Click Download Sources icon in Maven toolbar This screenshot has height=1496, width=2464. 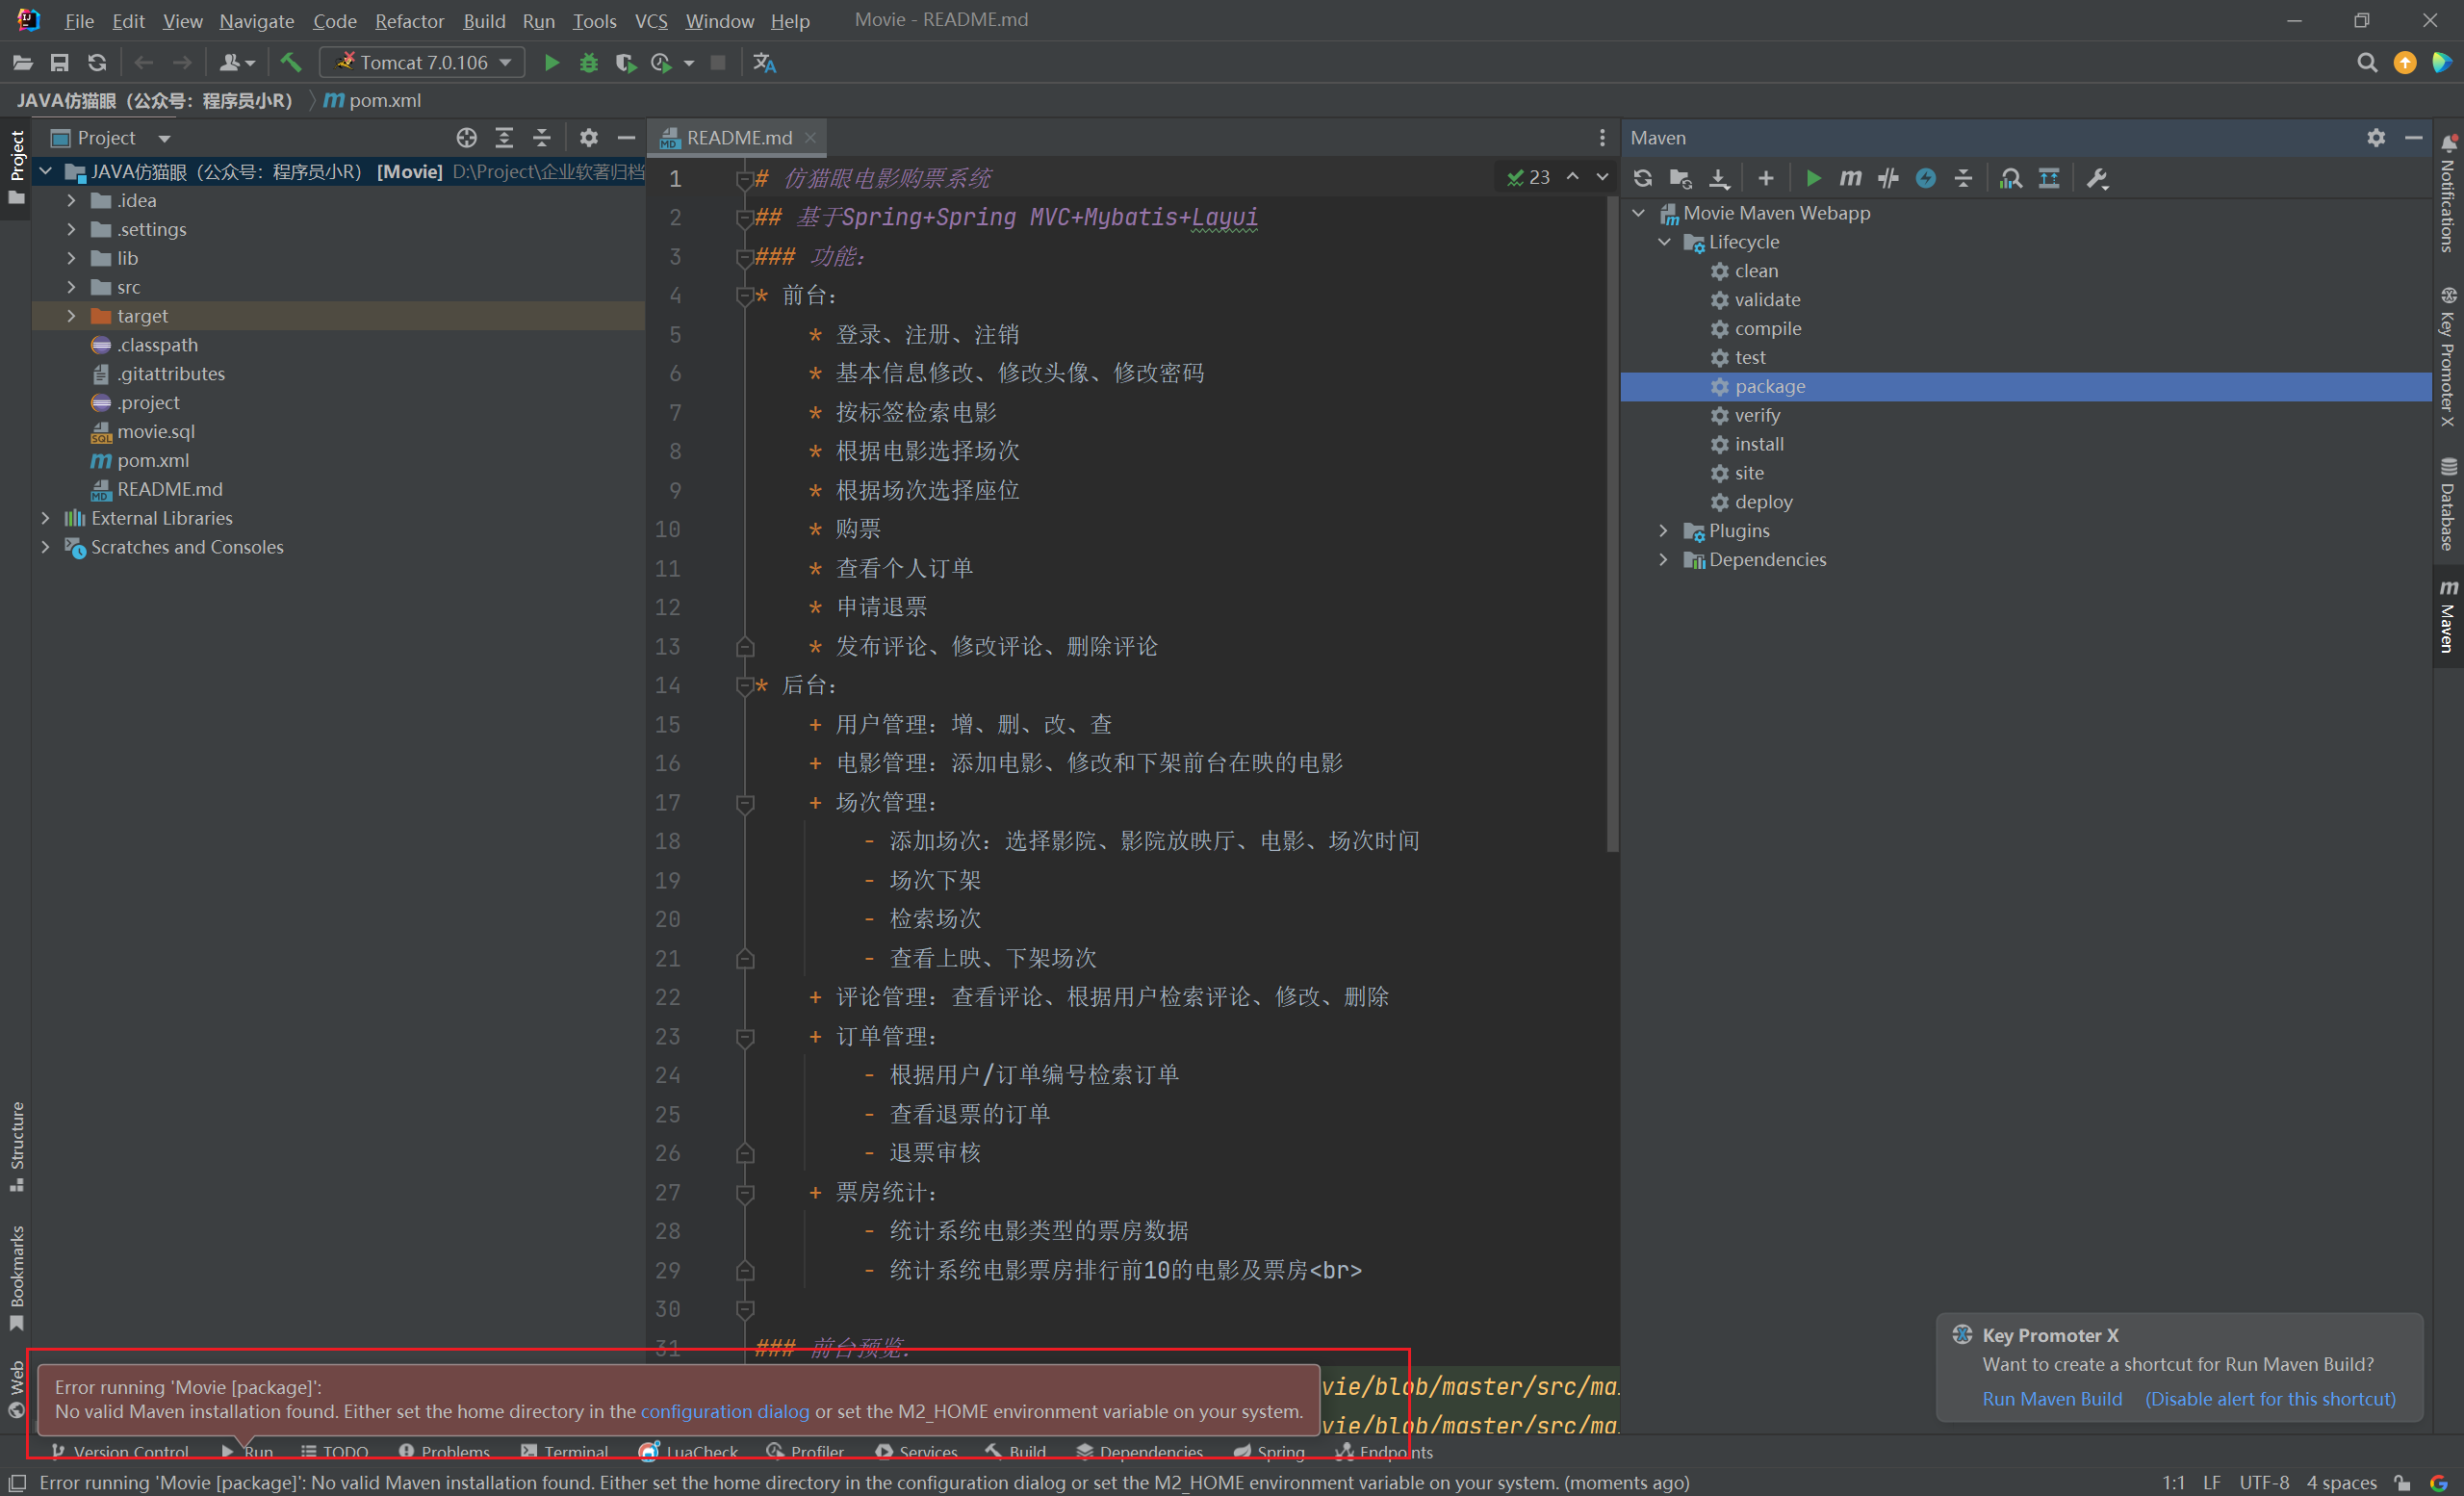point(1718,178)
